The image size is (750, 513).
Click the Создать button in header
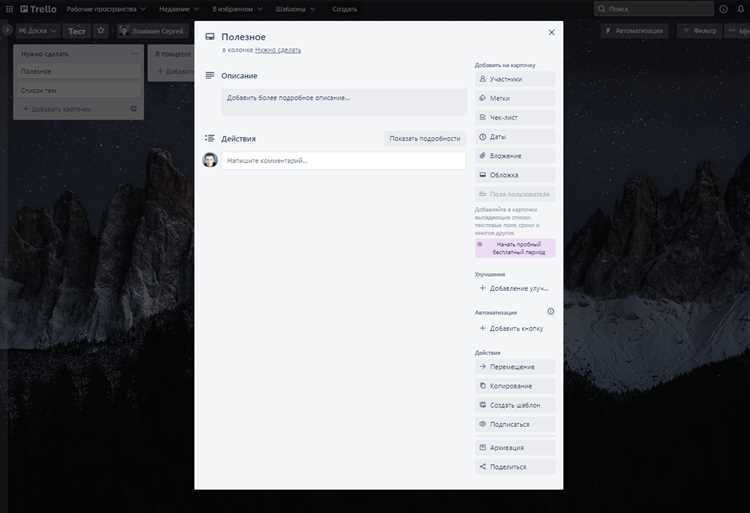344,9
